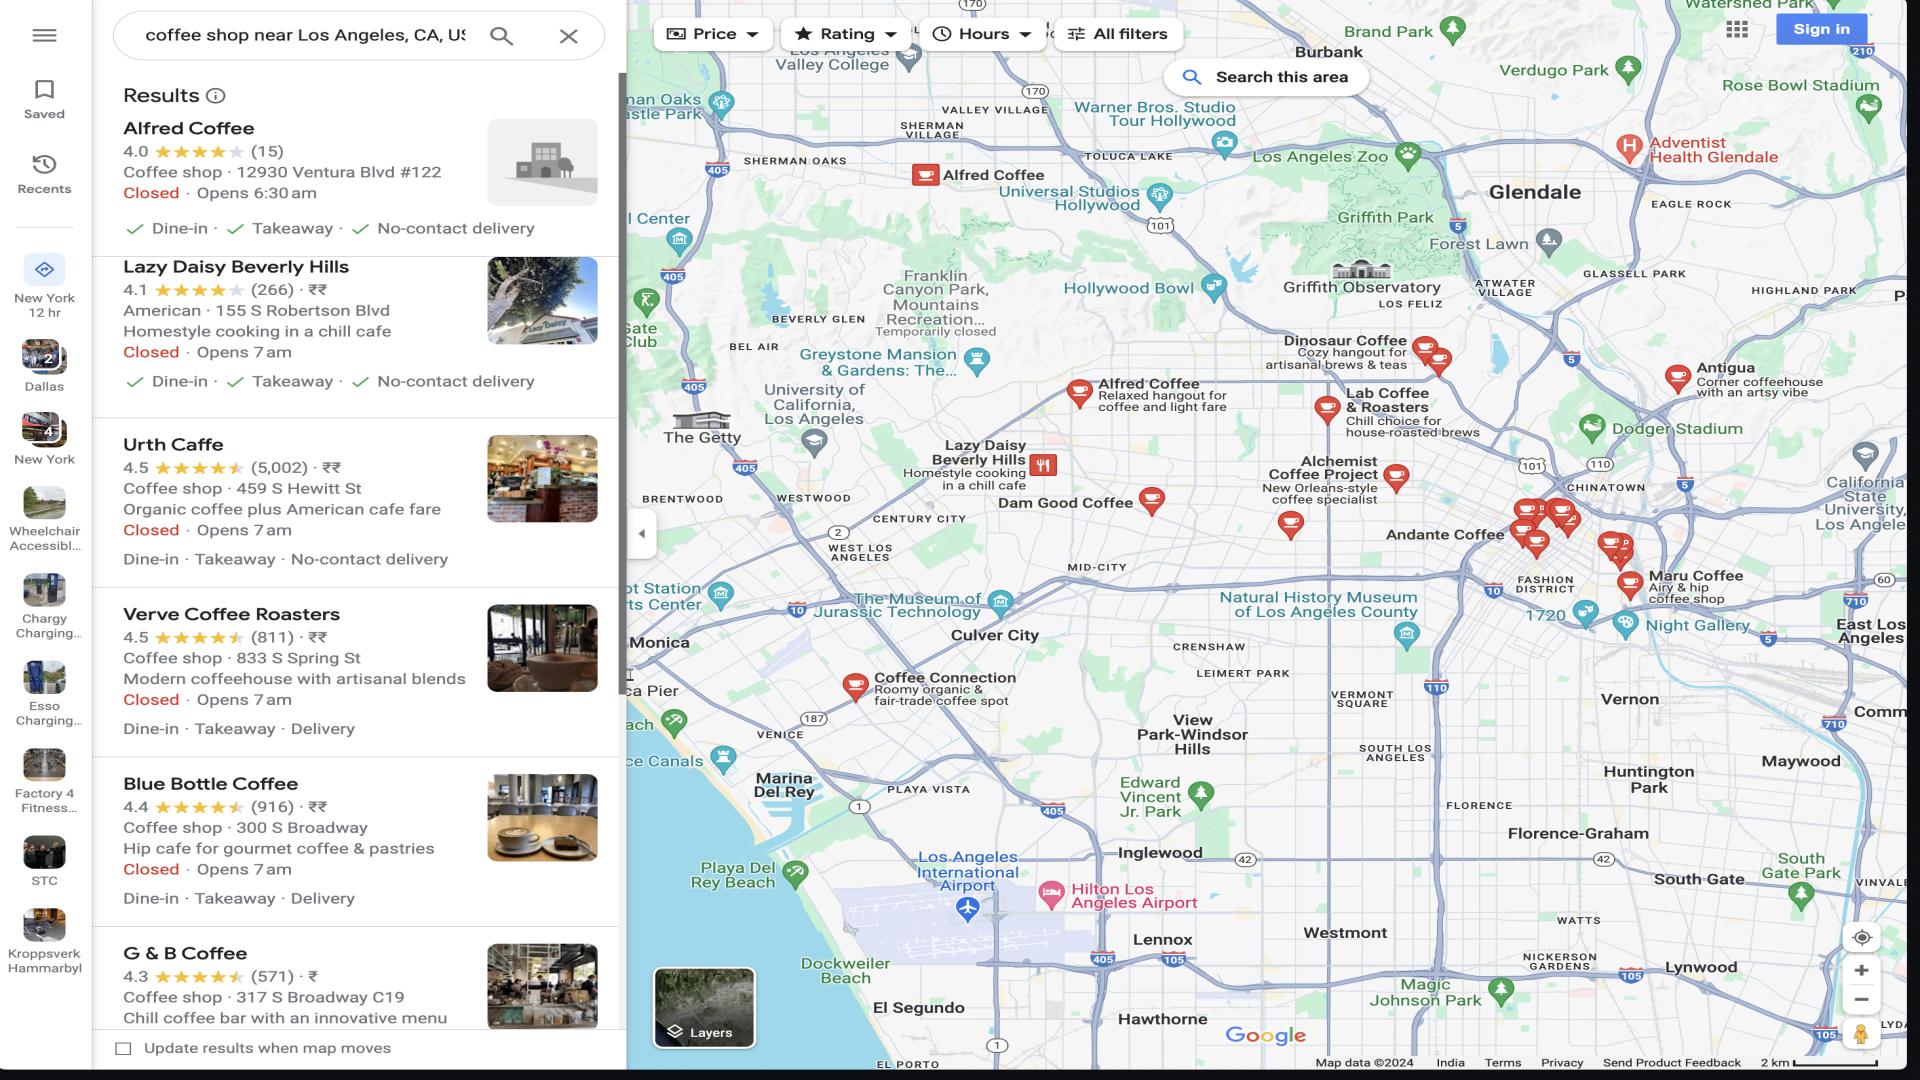Open the Privacy link in map footer
1920x1080 pixels.
[x=1561, y=1063]
